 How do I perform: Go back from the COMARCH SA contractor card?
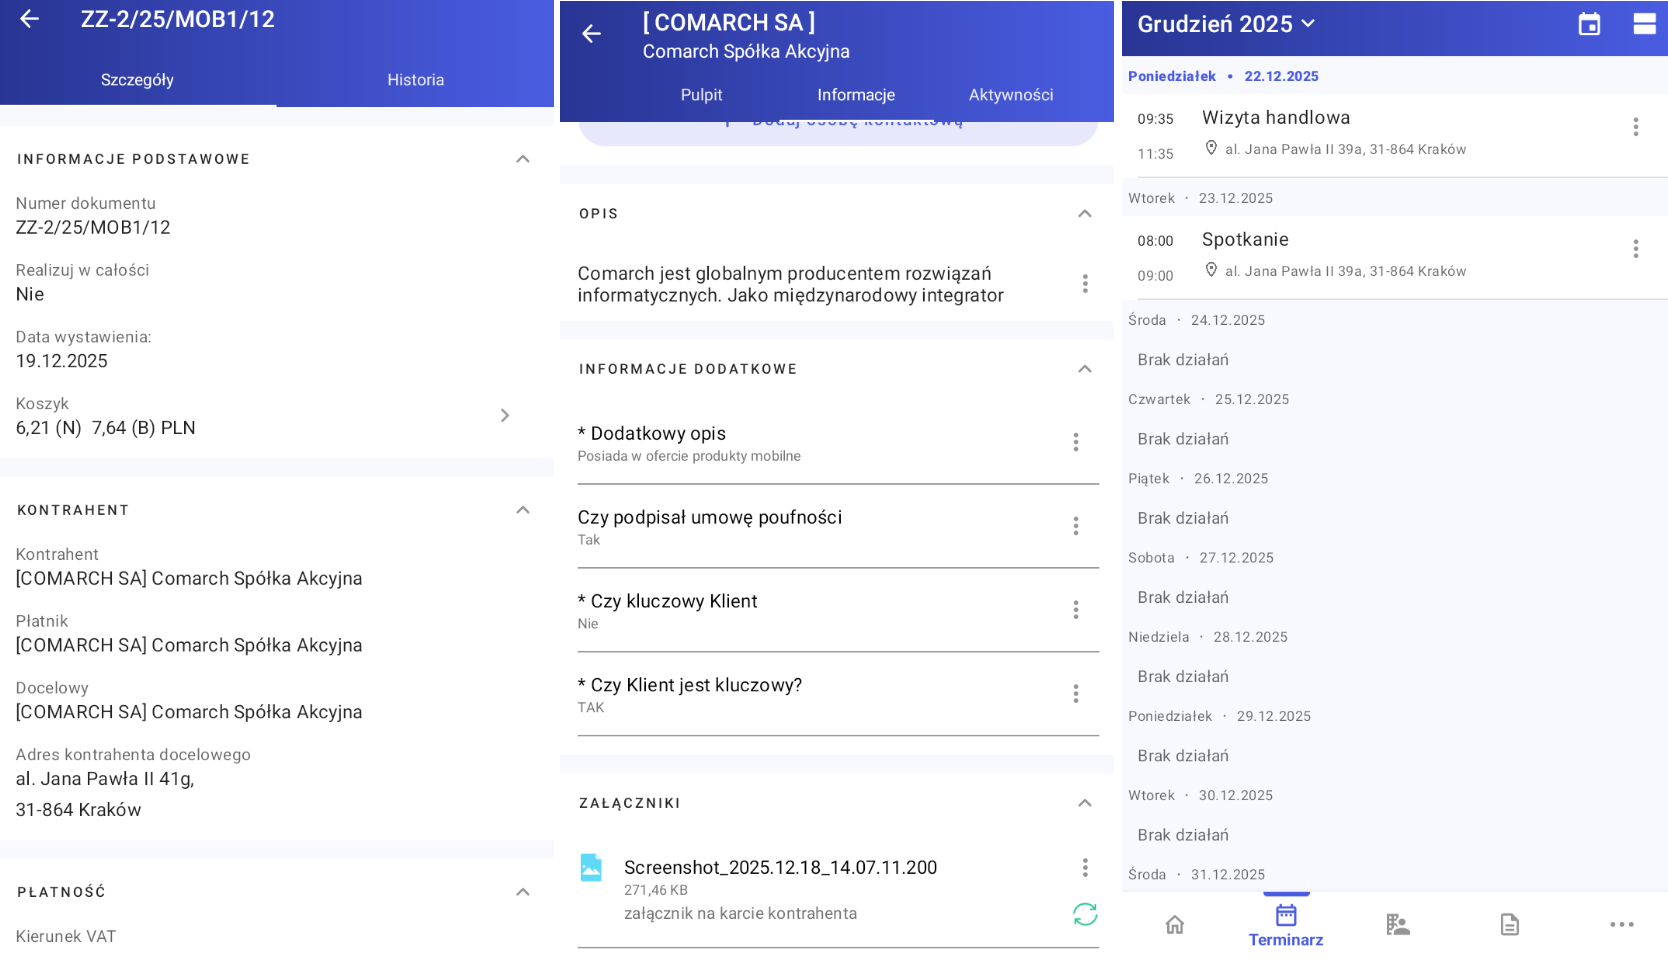coord(591,34)
